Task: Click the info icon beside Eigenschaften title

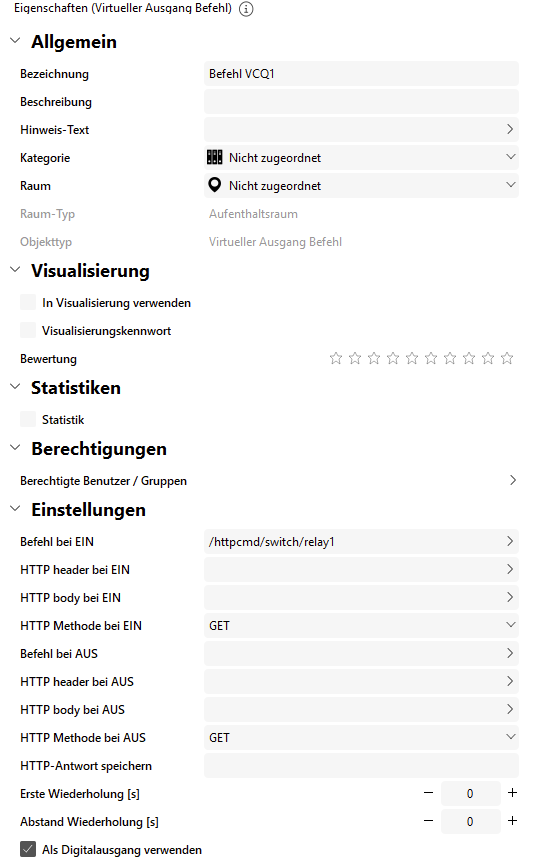Action: (246, 9)
